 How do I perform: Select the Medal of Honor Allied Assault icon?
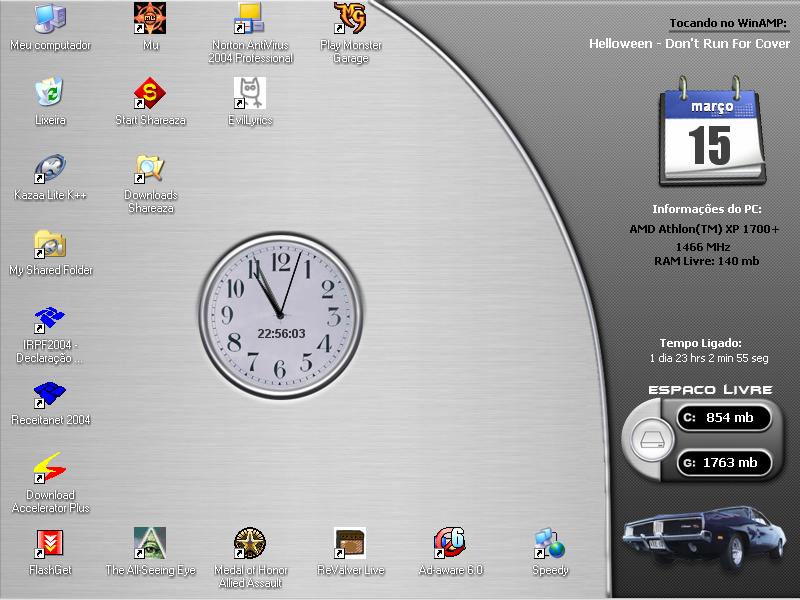(250, 543)
